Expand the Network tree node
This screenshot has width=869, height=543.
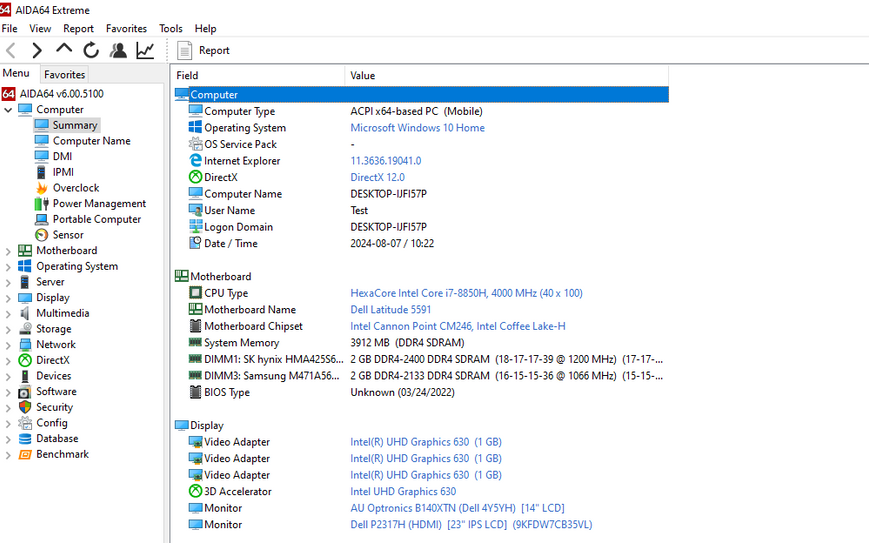(x=8, y=345)
